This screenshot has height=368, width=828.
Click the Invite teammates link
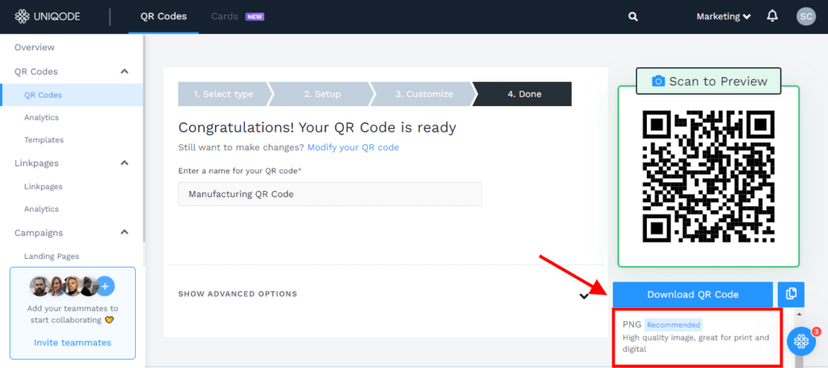tap(72, 343)
